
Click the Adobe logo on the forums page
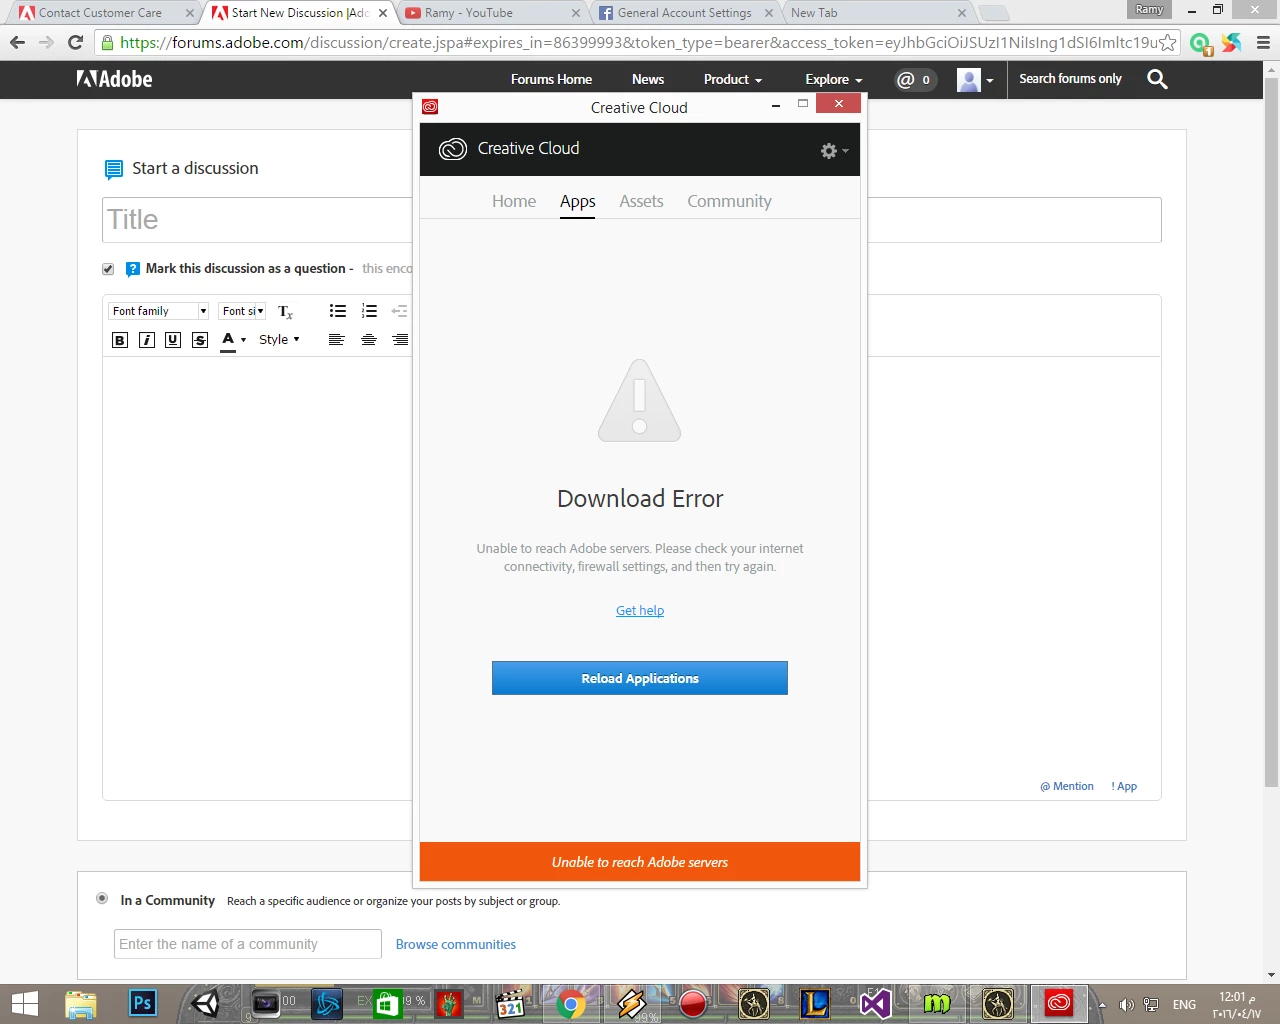click(x=115, y=79)
